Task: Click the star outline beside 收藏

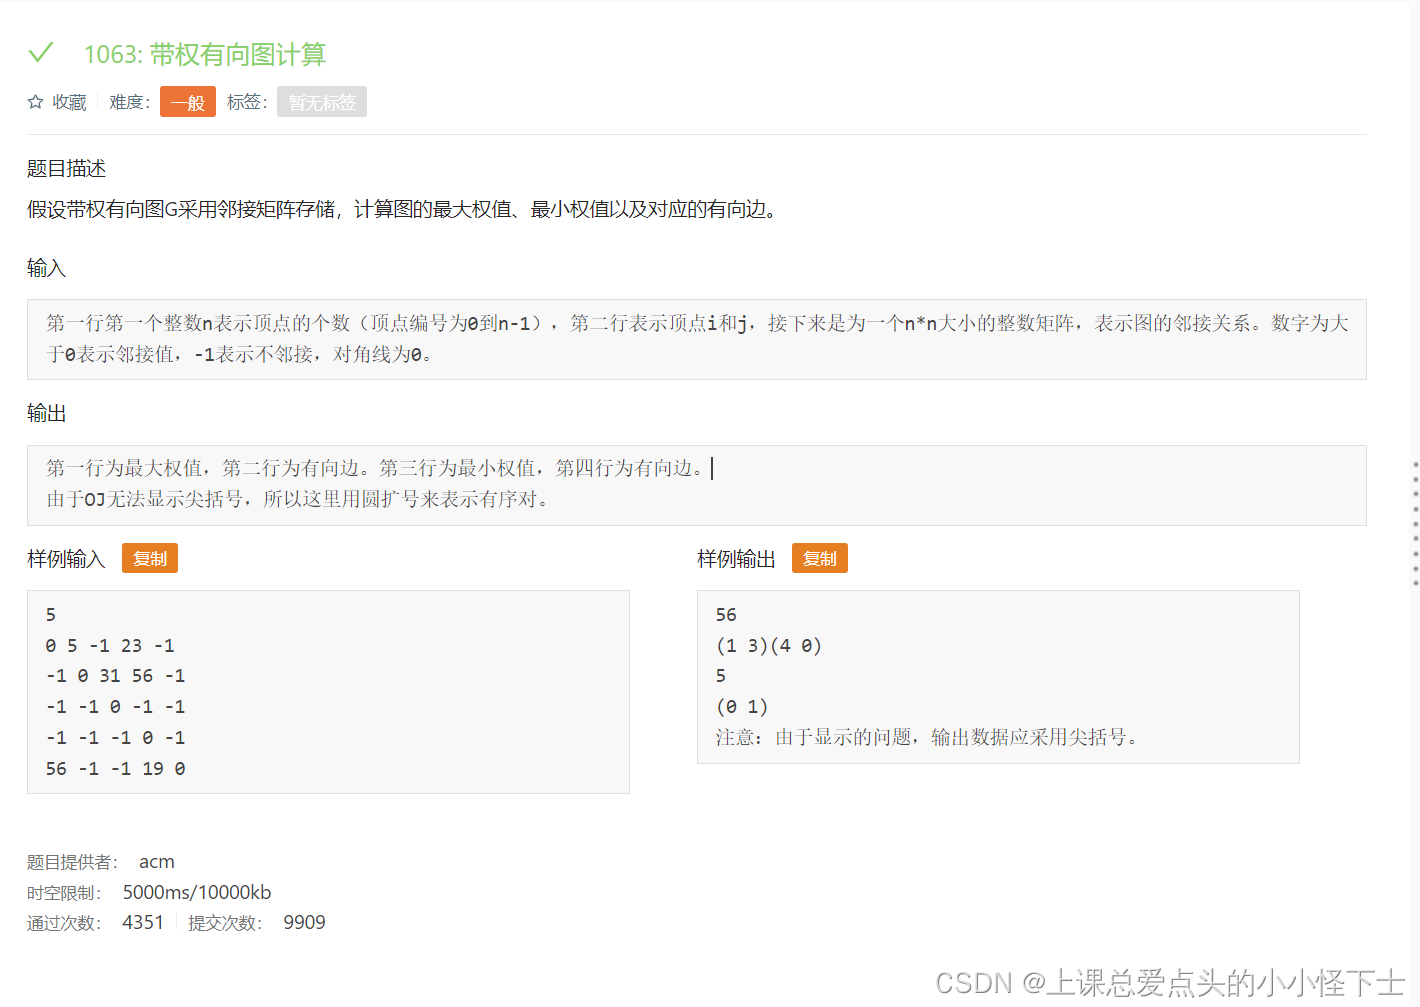Action: click(33, 101)
